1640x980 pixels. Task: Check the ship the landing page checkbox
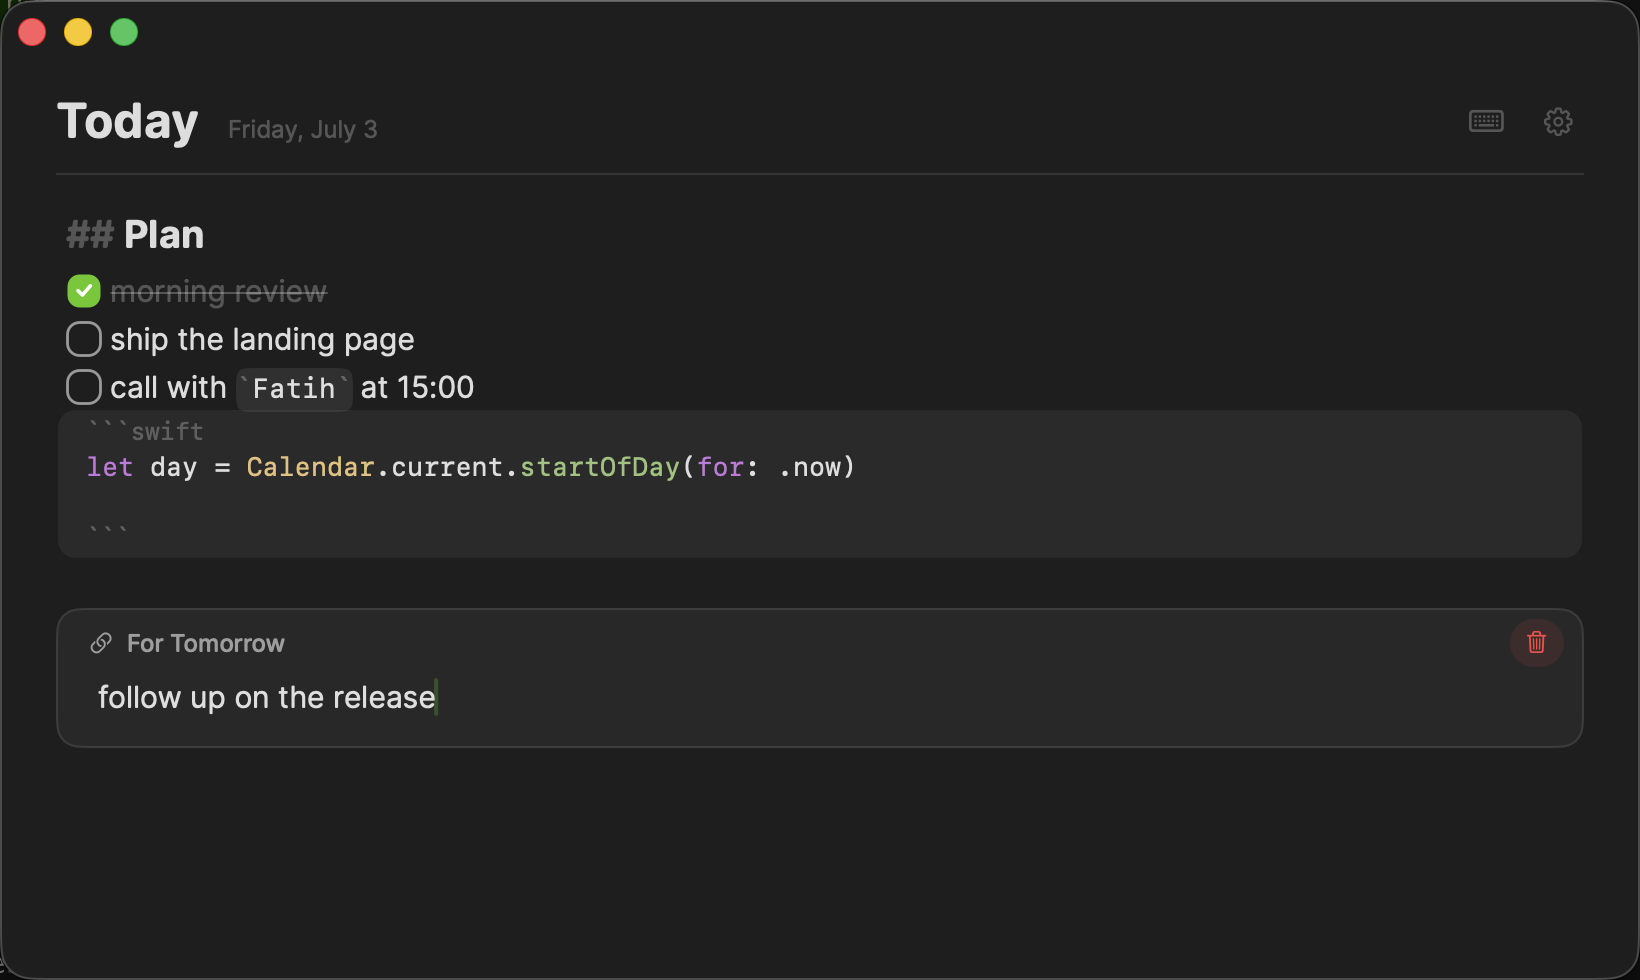[84, 339]
